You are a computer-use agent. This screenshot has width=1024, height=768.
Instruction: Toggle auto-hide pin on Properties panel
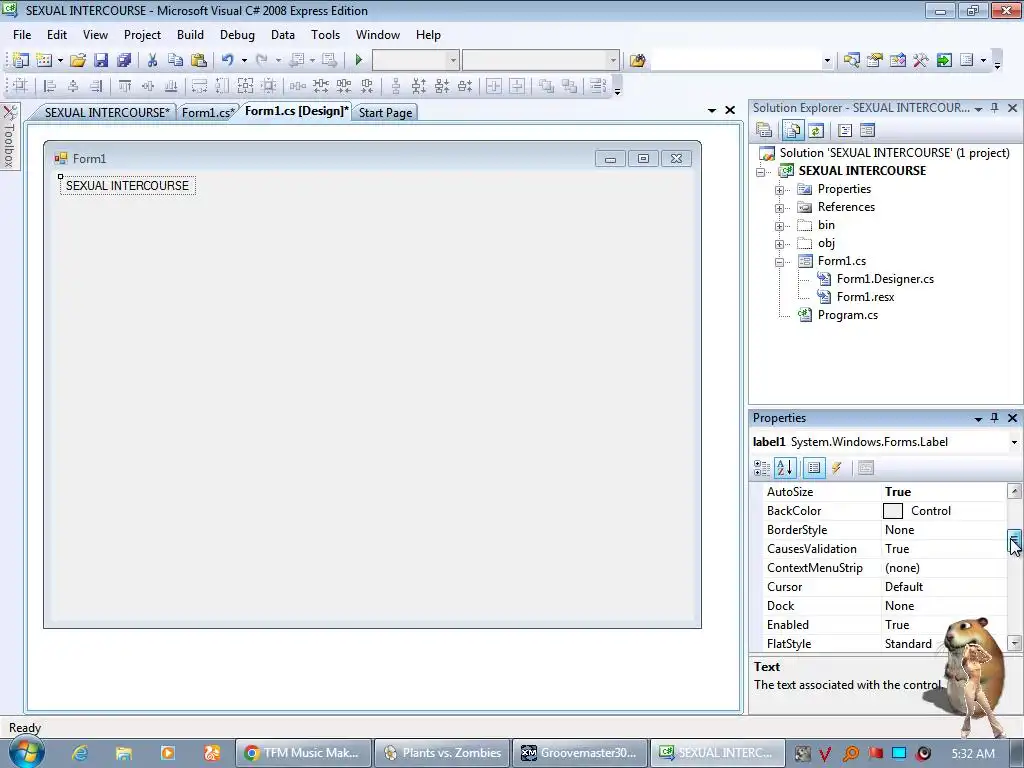coord(995,417)
